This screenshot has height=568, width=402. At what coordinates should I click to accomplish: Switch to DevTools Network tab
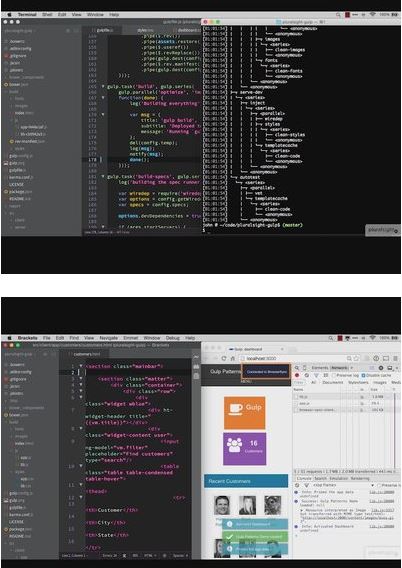(339, 368)
